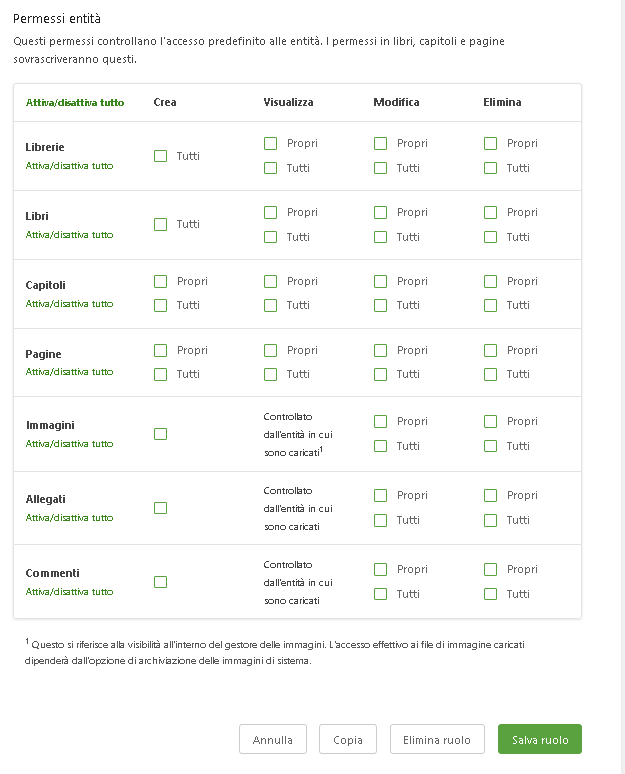
Task: Check the Crea checkbox for Immagini
Action: pos(161,434)
